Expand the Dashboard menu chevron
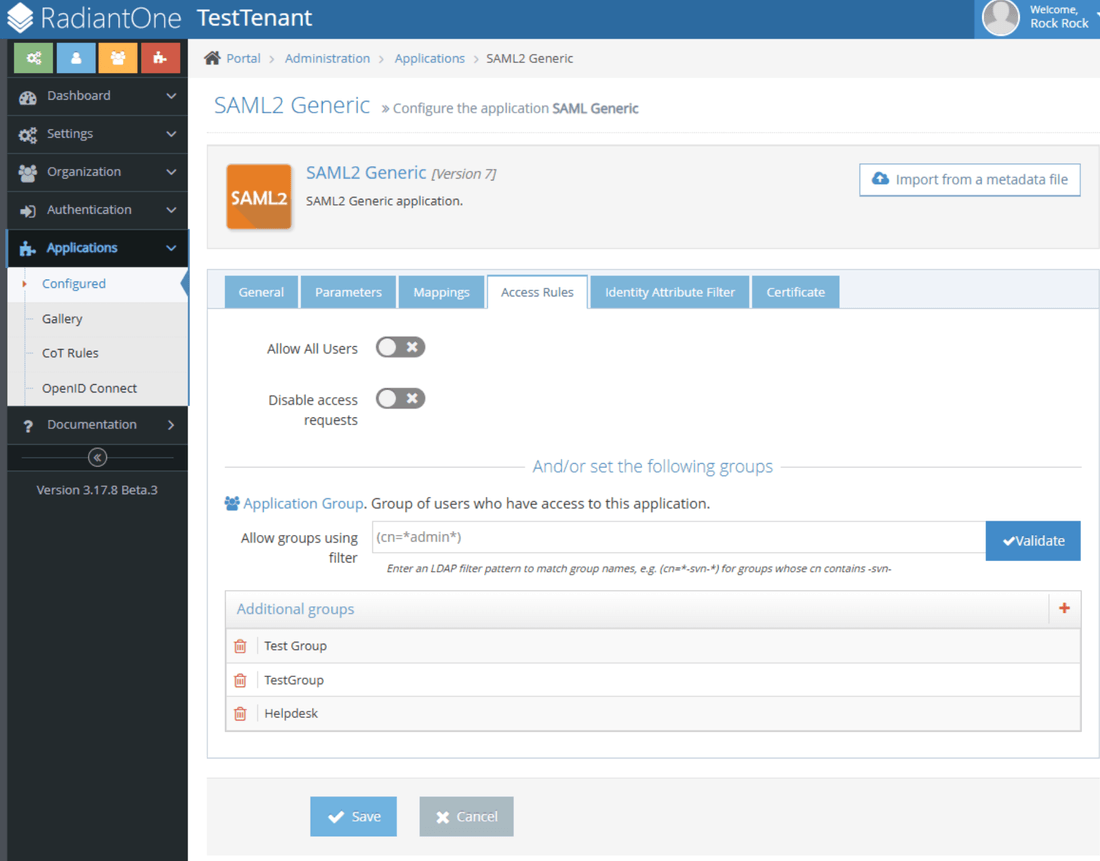Screen dimensions: 1100x861 tap(170, 95)
